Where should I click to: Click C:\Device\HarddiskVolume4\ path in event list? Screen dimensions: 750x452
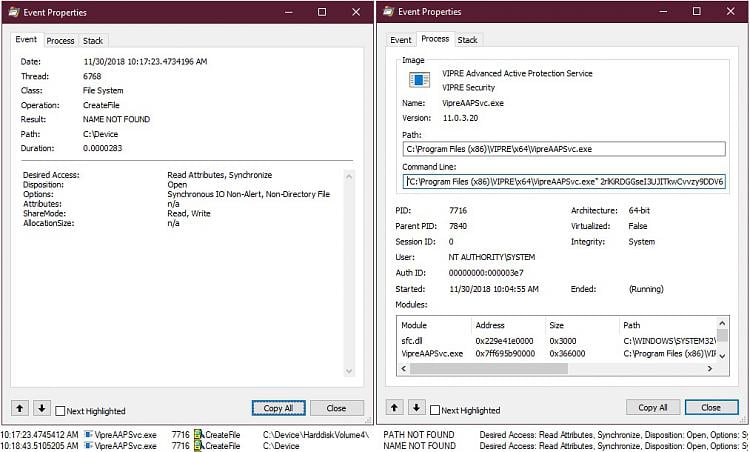tap(316, 435)
